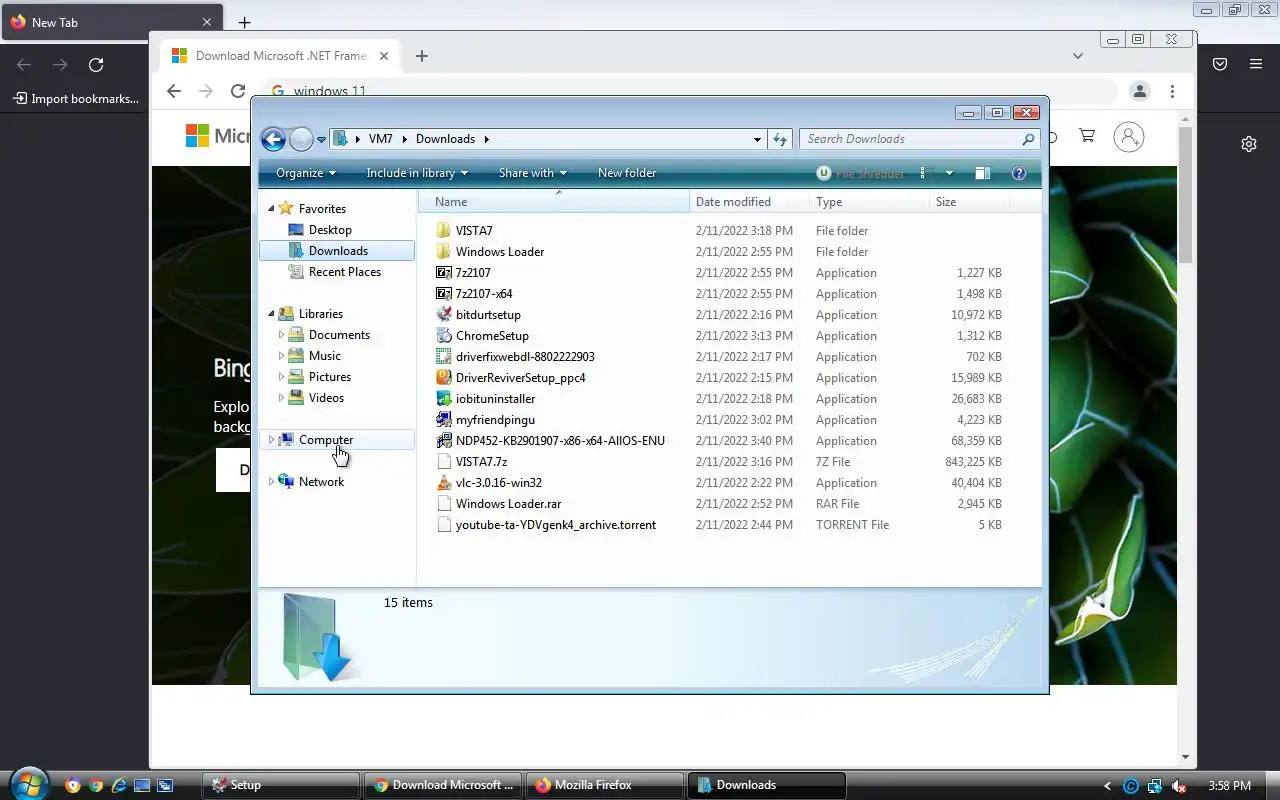Click the Download Microsoft .NET Chrome tab
Screen dimensions: 1280x800
280,56
